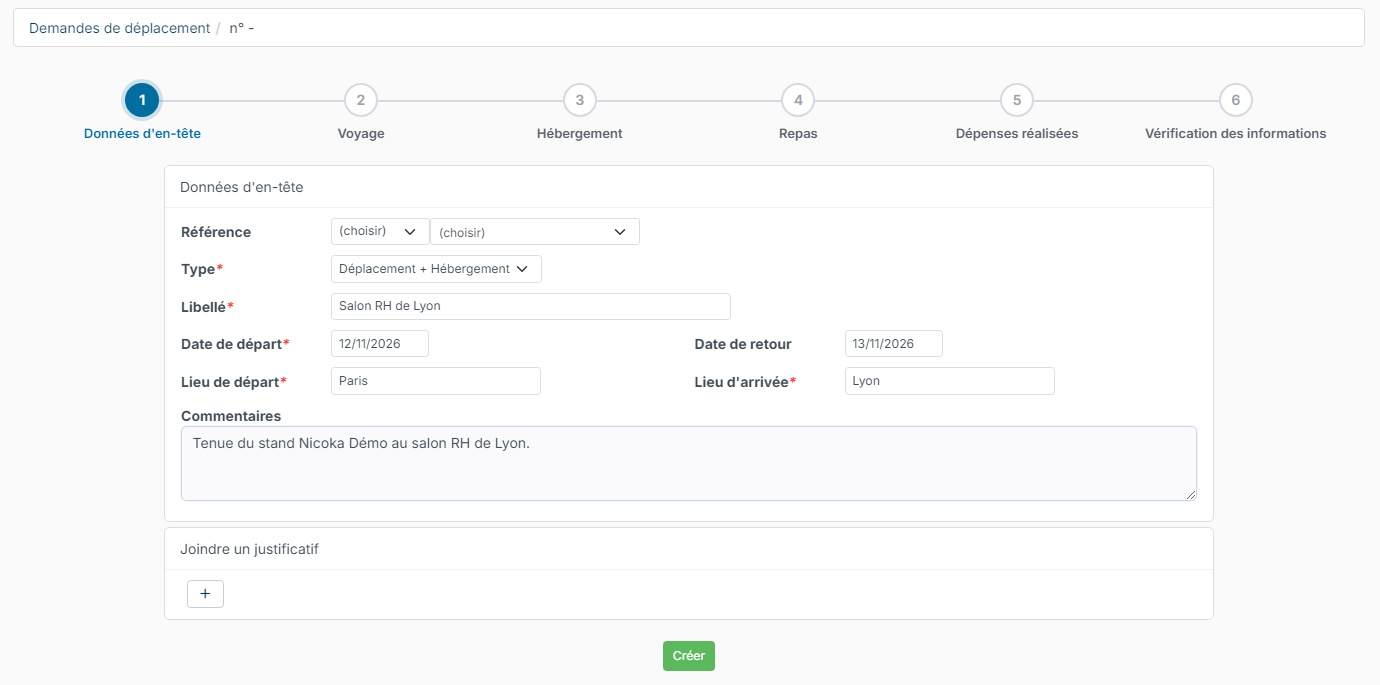This screenshot has width=1380, height=685.
Task: Open the Type dropdown showing Déplacement + Hébergement
Action: [x=436, y=269]
